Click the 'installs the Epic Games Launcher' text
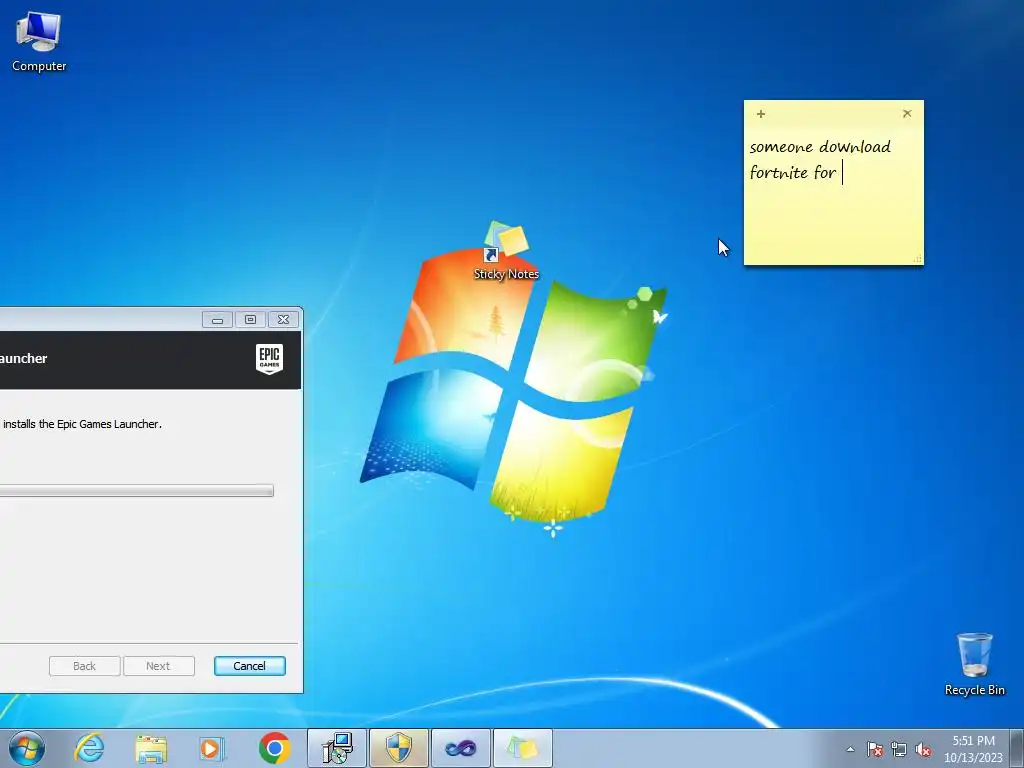 pyautogui.click(x=82, y=424)
